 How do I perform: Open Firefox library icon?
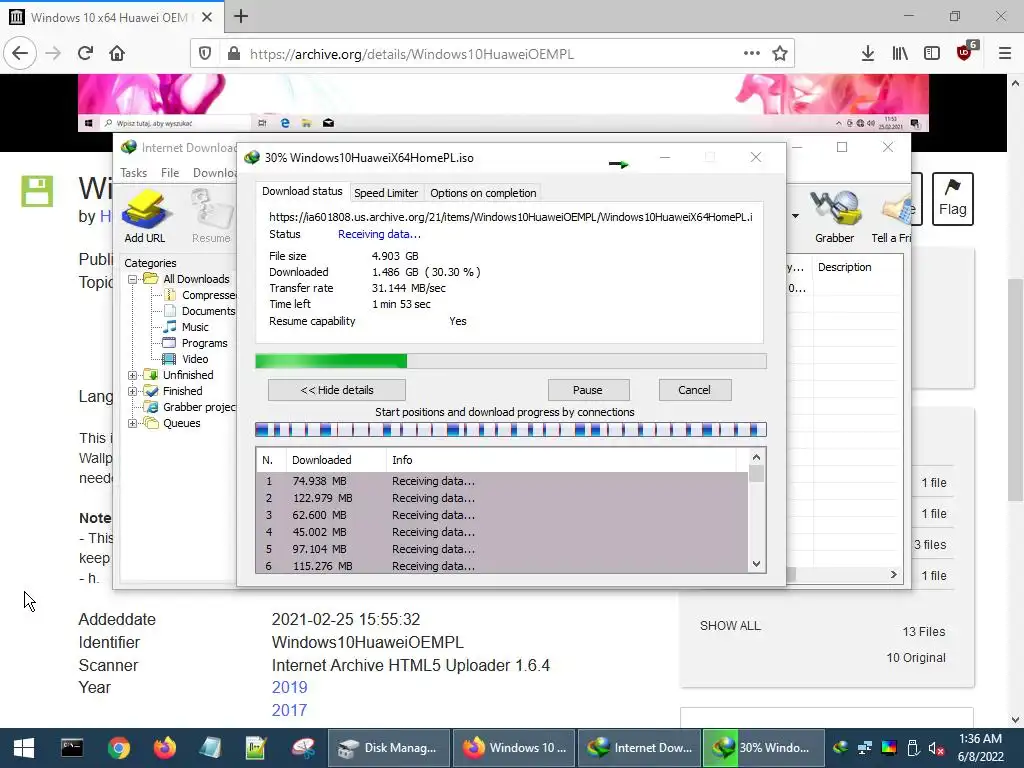point(900,54)
